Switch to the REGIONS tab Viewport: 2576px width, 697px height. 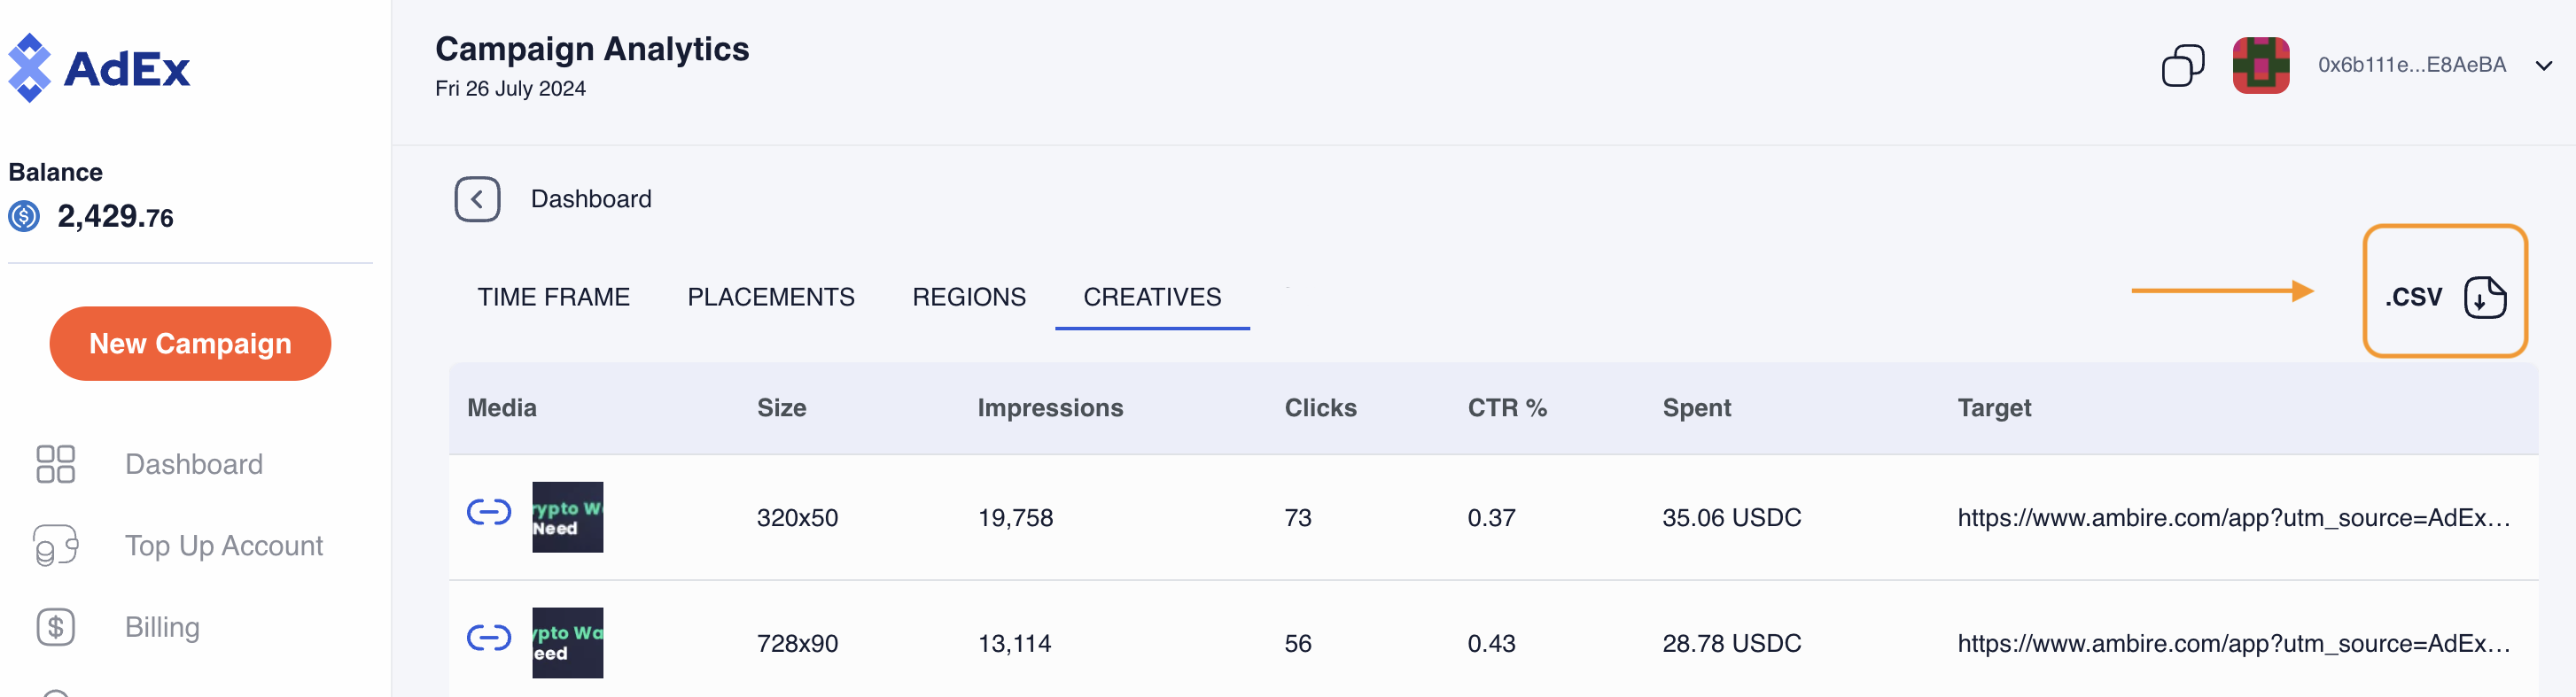point(968,297)
